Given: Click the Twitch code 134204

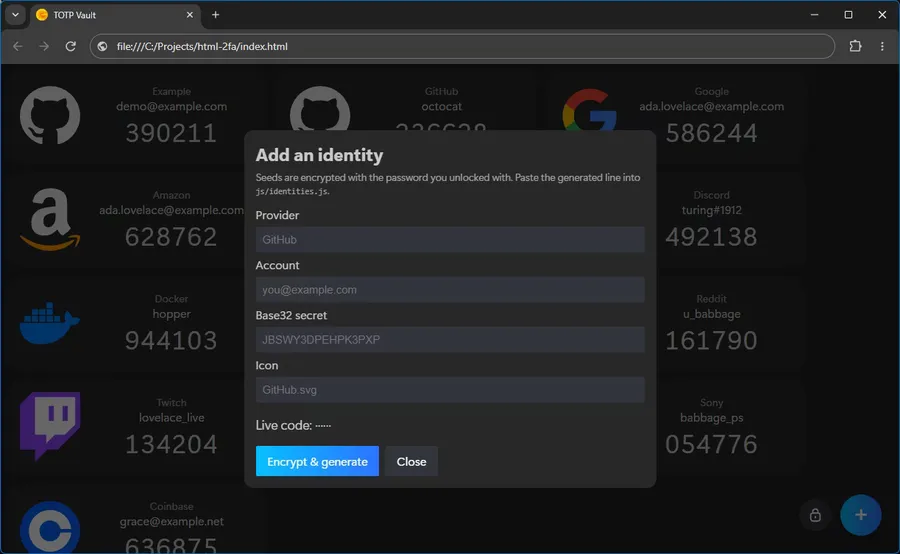Looking at the screenshot, I should [x=171, y=444].
